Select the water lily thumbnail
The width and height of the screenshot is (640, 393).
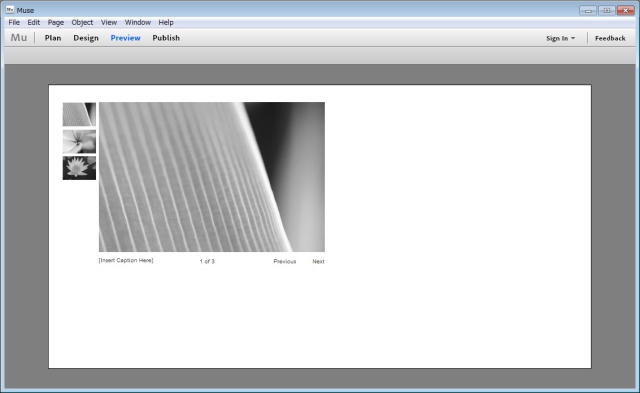(79, 168)
